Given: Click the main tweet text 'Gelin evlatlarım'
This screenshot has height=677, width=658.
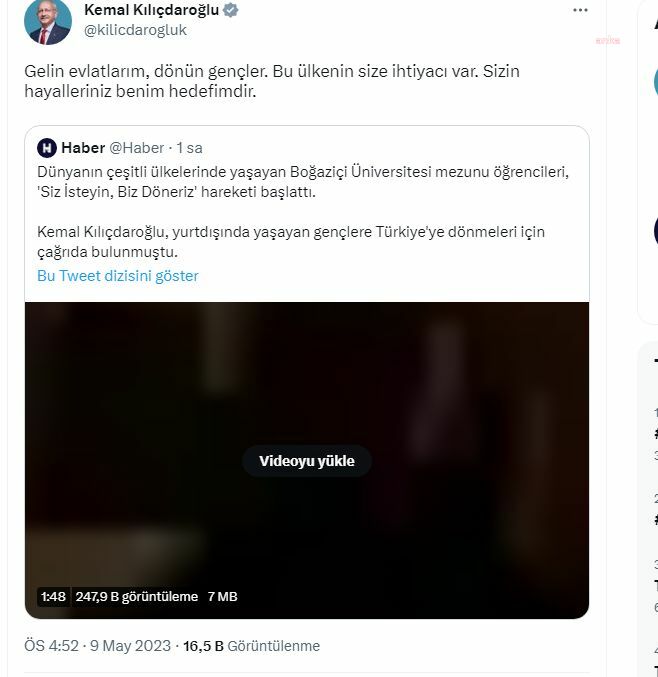Looking at the screenshot, I should 272,81.
